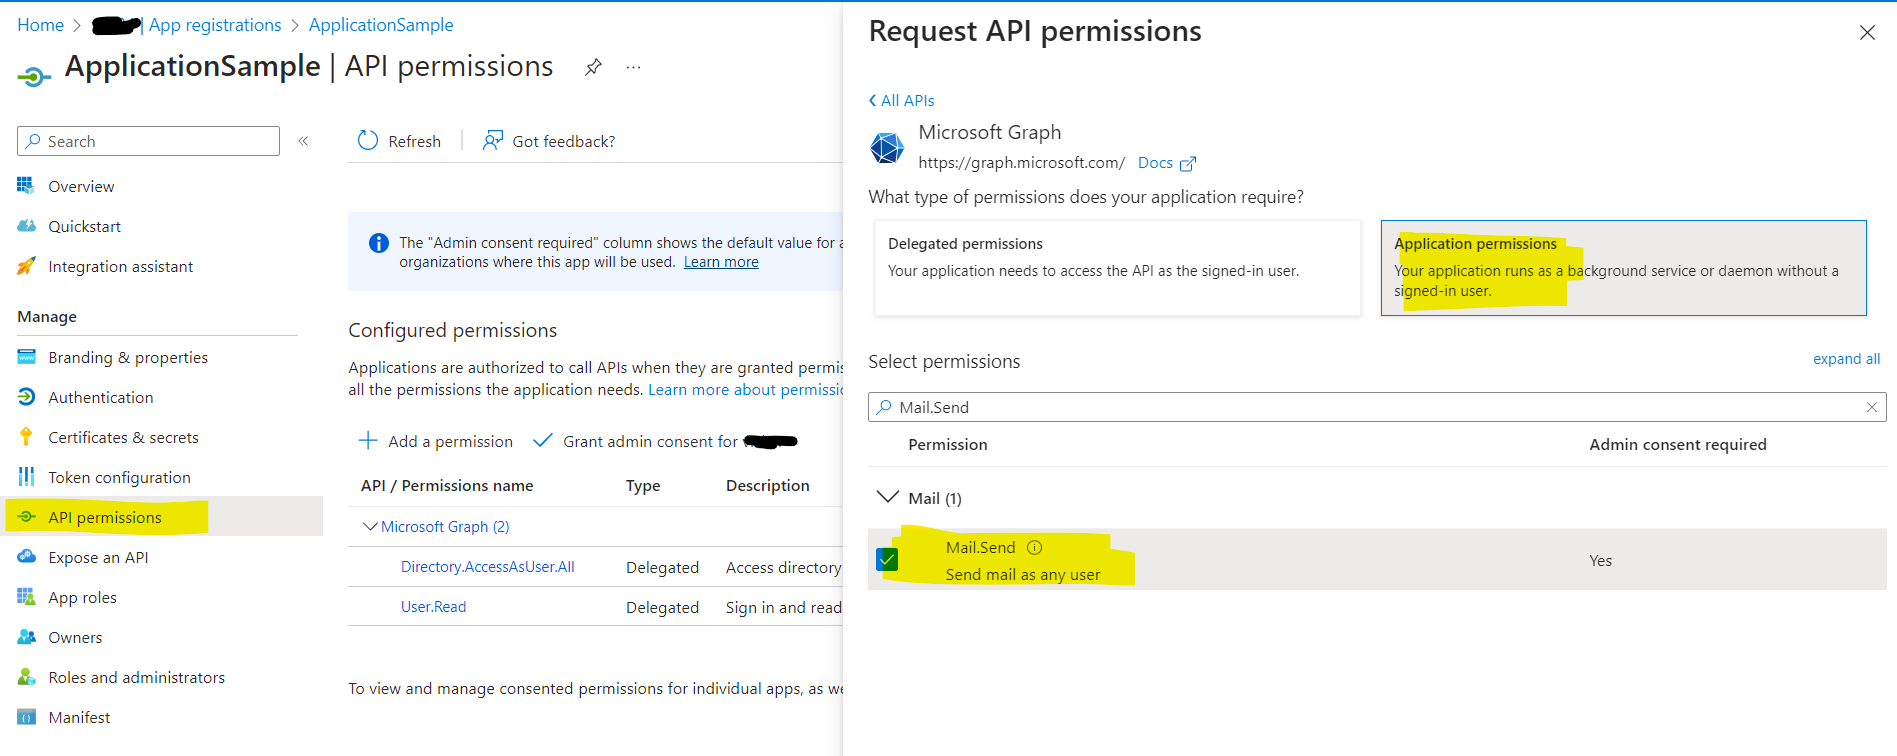Click the Roles and administrators icon

click(x=26, y=677)
